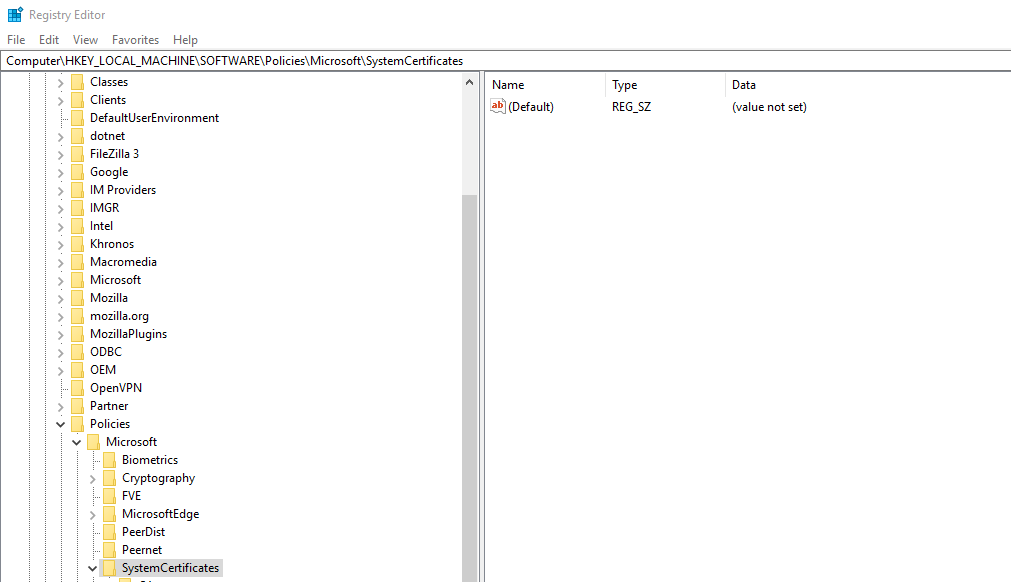1011x582 pixels.
Task: Click the Registry Editor app icon
Action: 15,14
